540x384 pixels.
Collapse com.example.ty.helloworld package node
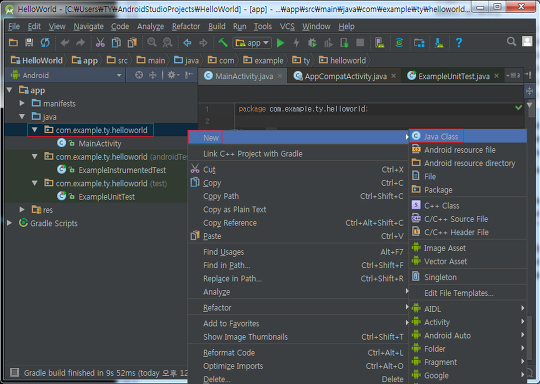click(35, 130)
